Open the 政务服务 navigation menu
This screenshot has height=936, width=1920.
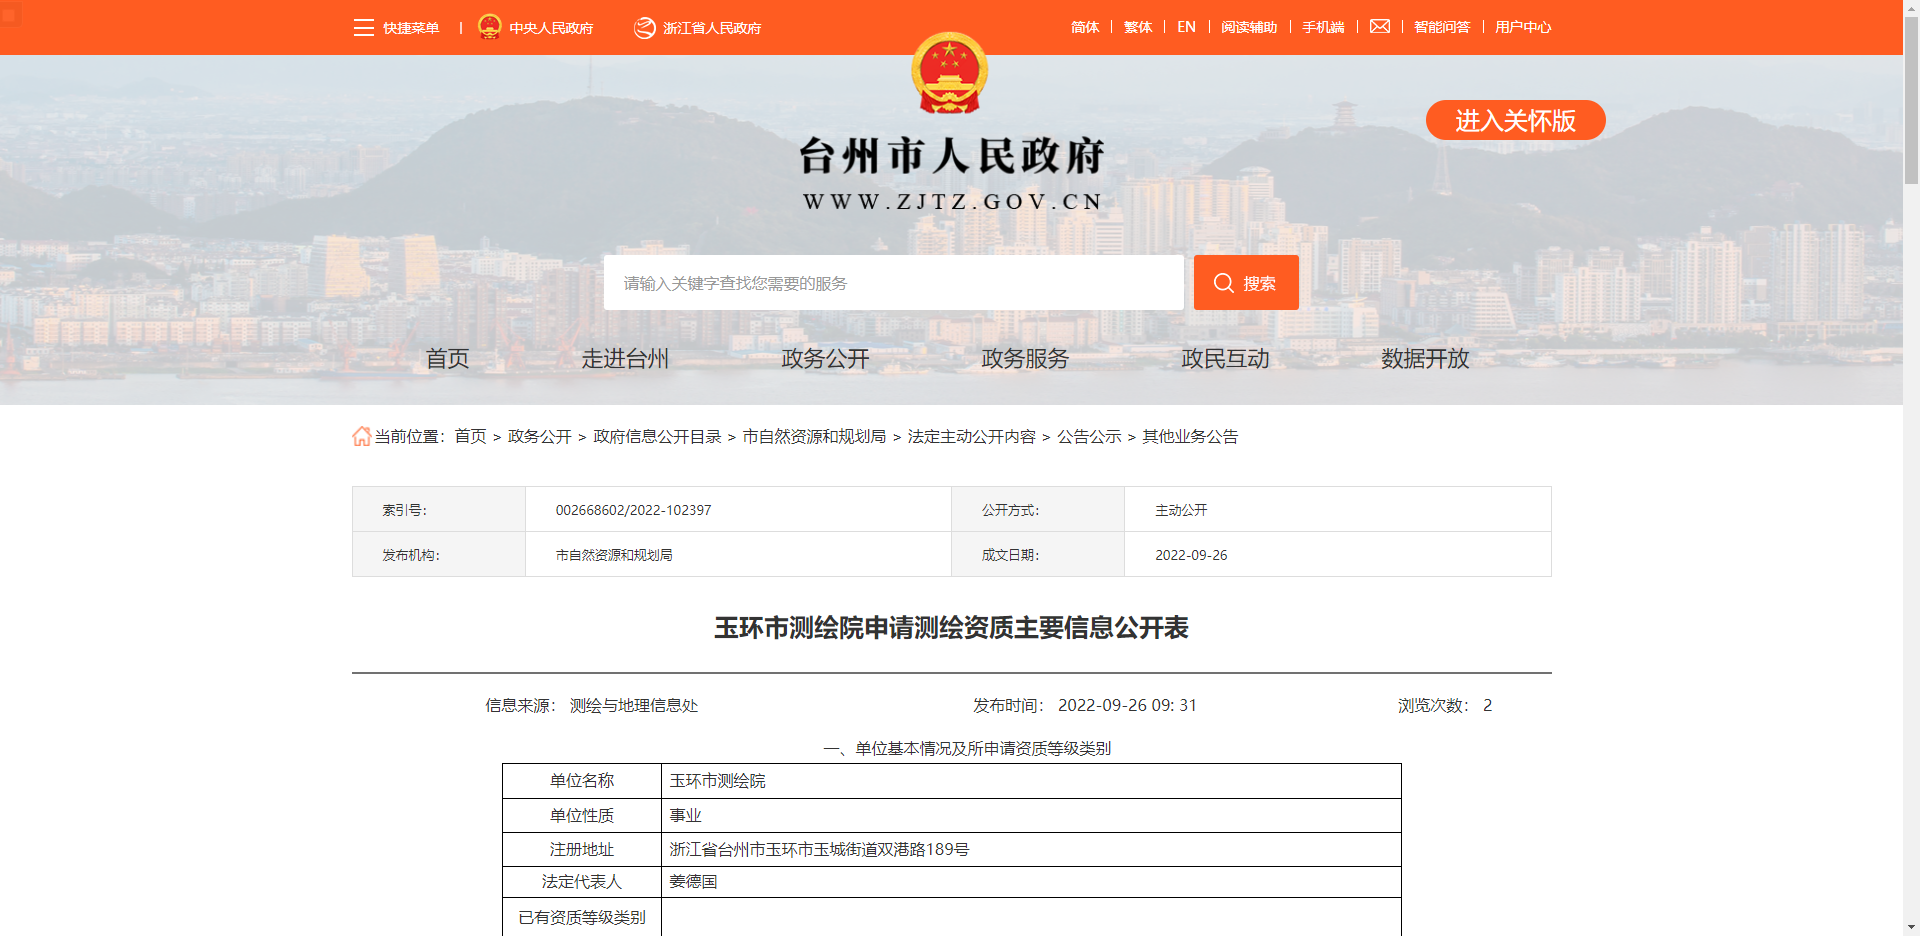1025,359
